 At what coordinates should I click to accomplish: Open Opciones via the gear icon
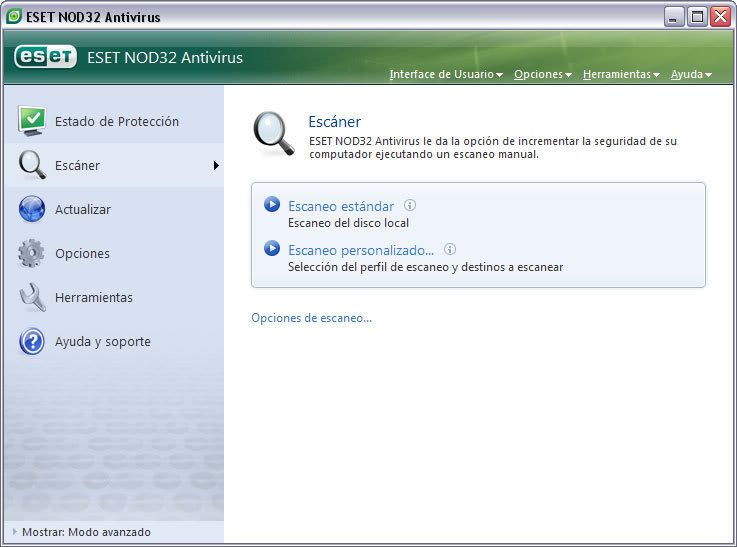(31, 253)
